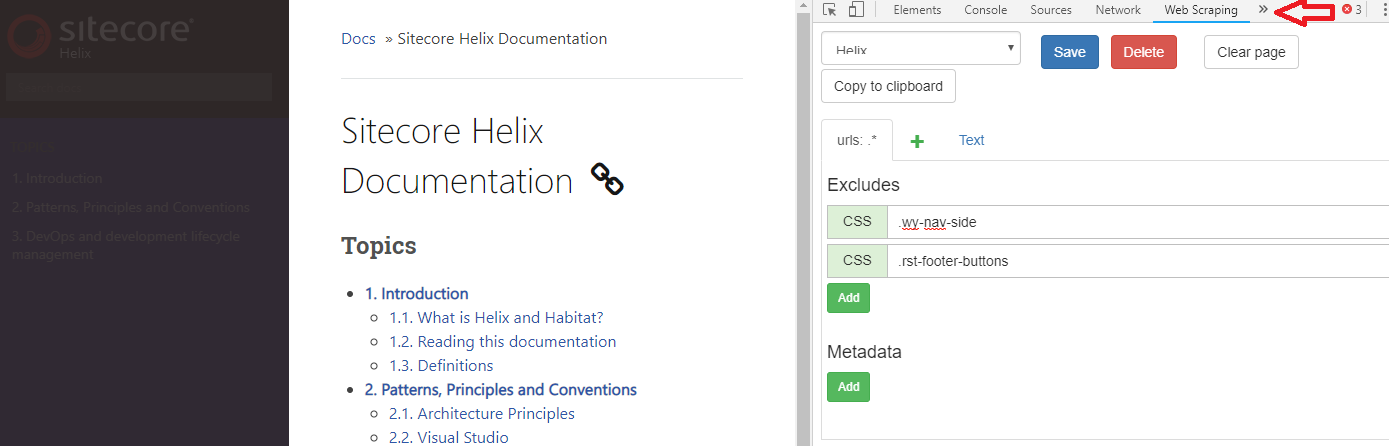Image resolution: width=1389 pixels, height=446 pixels.
Task: Select the Web Scraping tab
Action: [x=1201, y=10]
